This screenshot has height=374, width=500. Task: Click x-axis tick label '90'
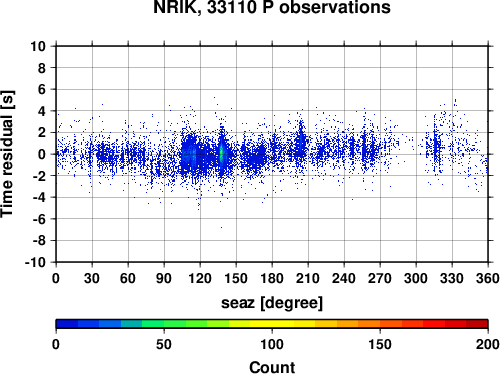pyautogui.click(x=164, y=278)
